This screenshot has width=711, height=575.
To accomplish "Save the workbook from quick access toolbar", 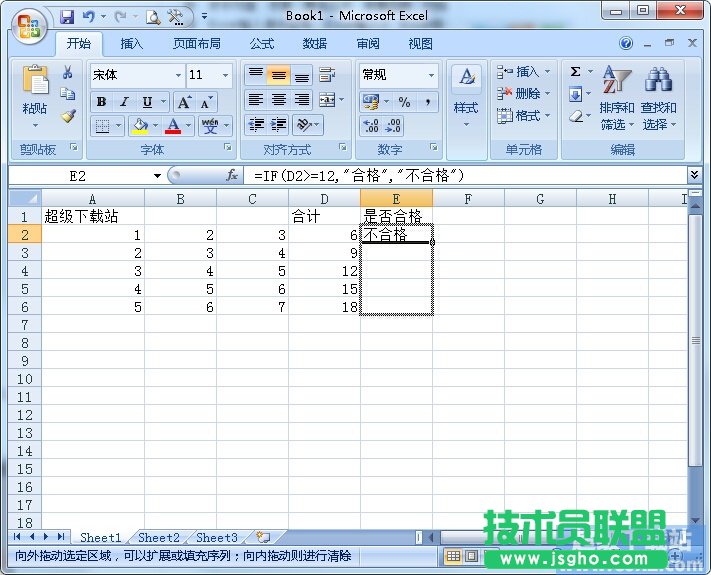I will [67, 16].
